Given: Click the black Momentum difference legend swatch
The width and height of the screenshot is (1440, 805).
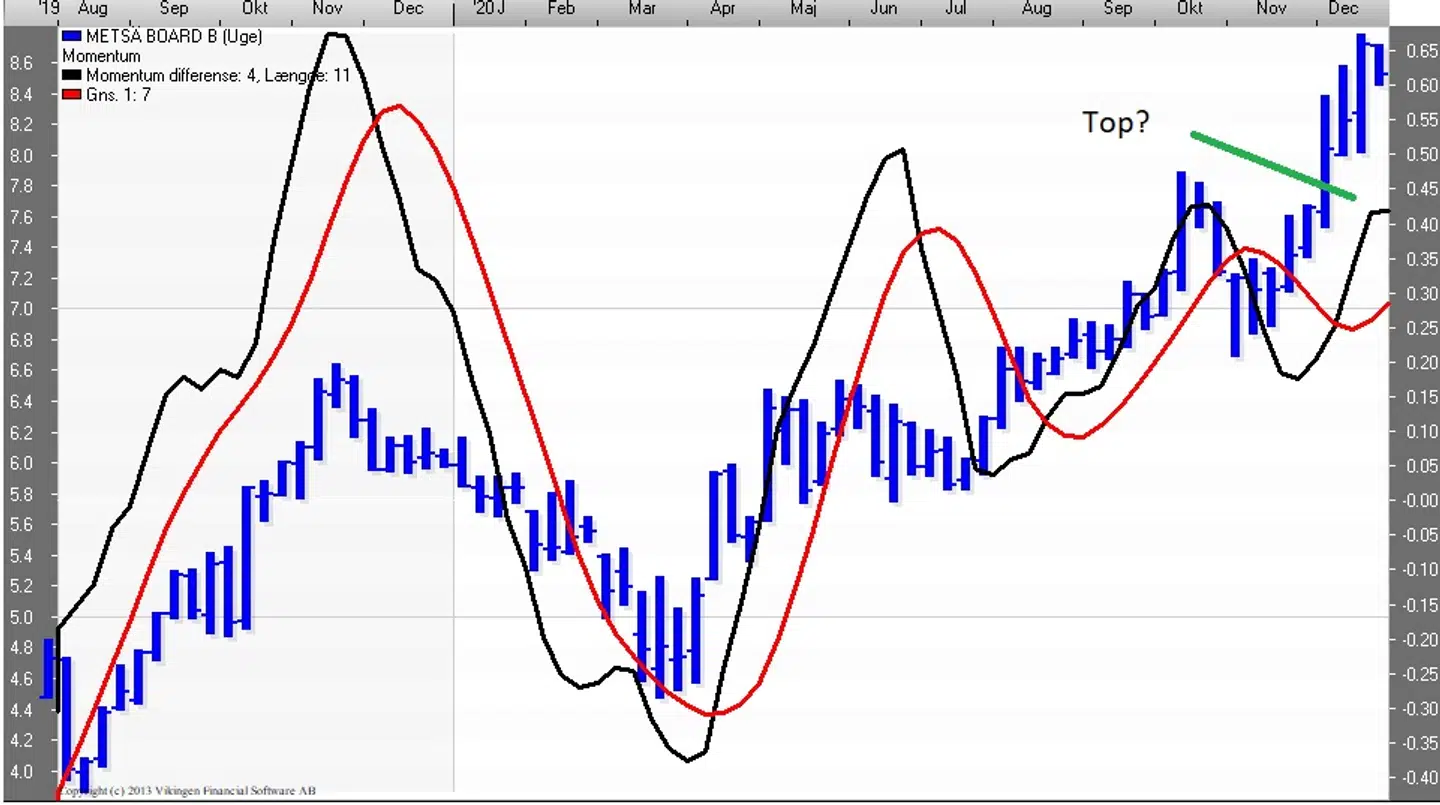Looking at the screenshot, I should 72,75.
